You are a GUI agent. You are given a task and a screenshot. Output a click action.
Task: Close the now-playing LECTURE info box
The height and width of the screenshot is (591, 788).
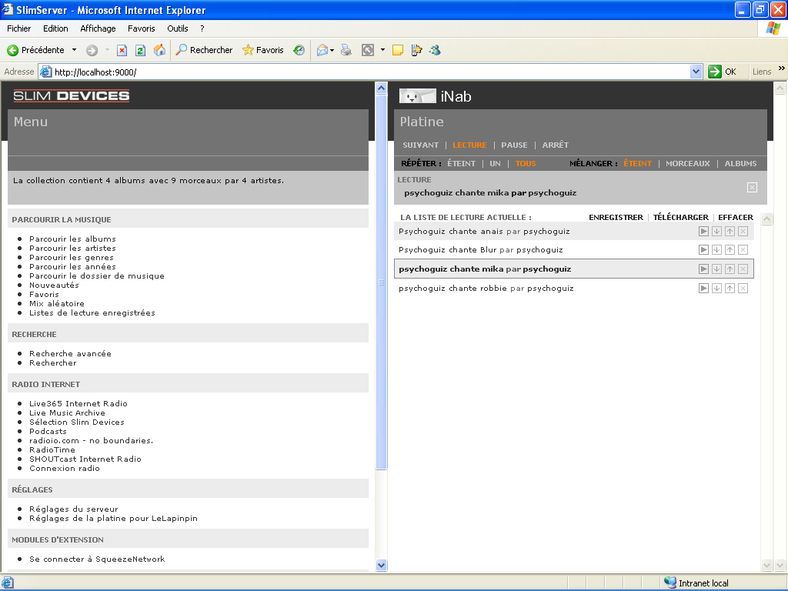tap(752, 187)
